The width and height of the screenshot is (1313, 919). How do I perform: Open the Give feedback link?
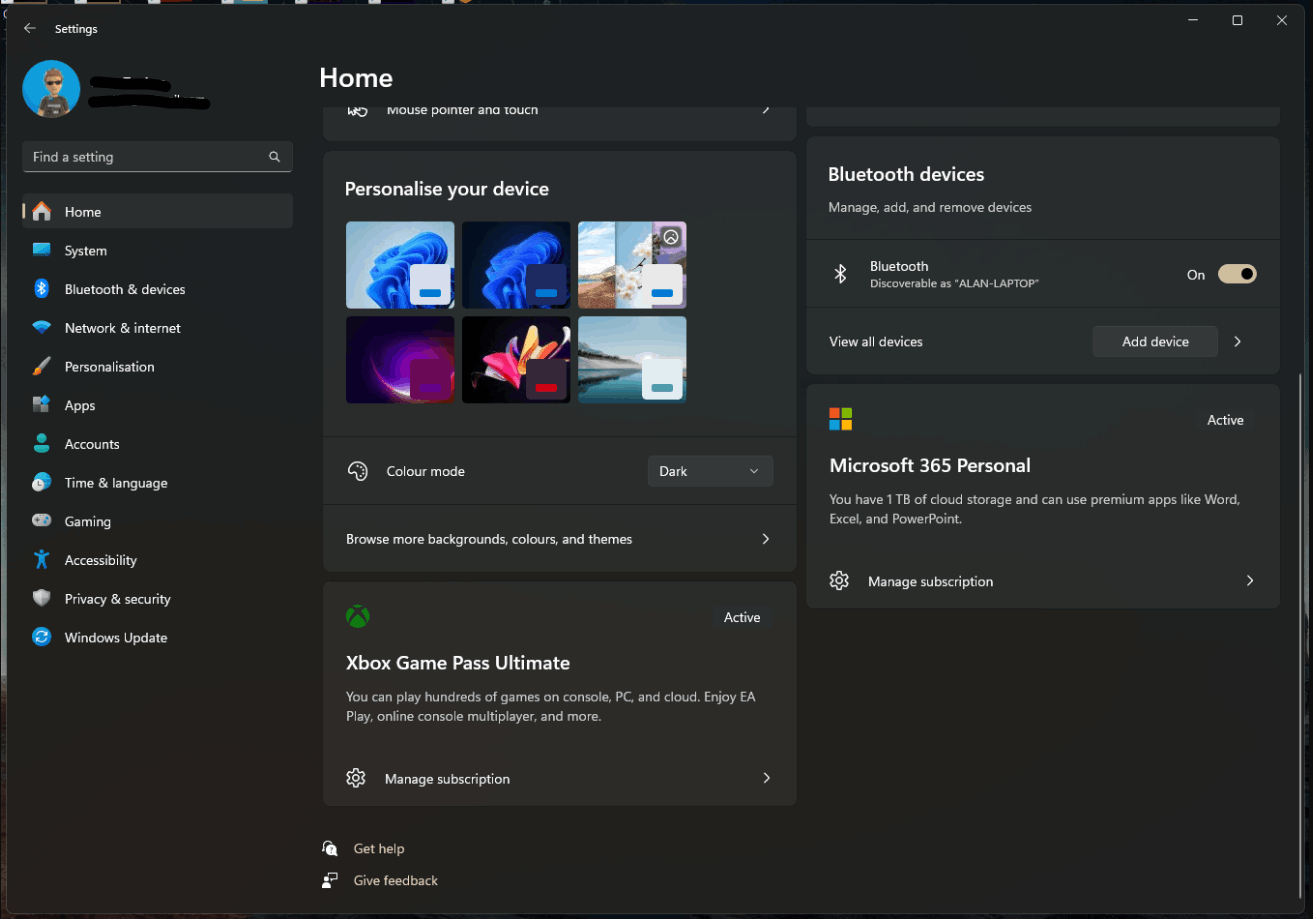click(x=396, y=880)
